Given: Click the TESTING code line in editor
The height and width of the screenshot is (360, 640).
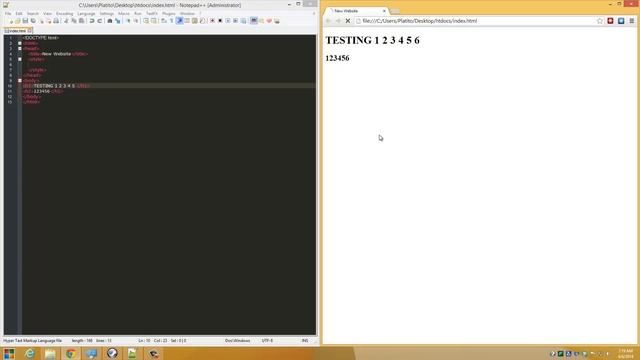Looking at the screenshot, I should point(56,86).
